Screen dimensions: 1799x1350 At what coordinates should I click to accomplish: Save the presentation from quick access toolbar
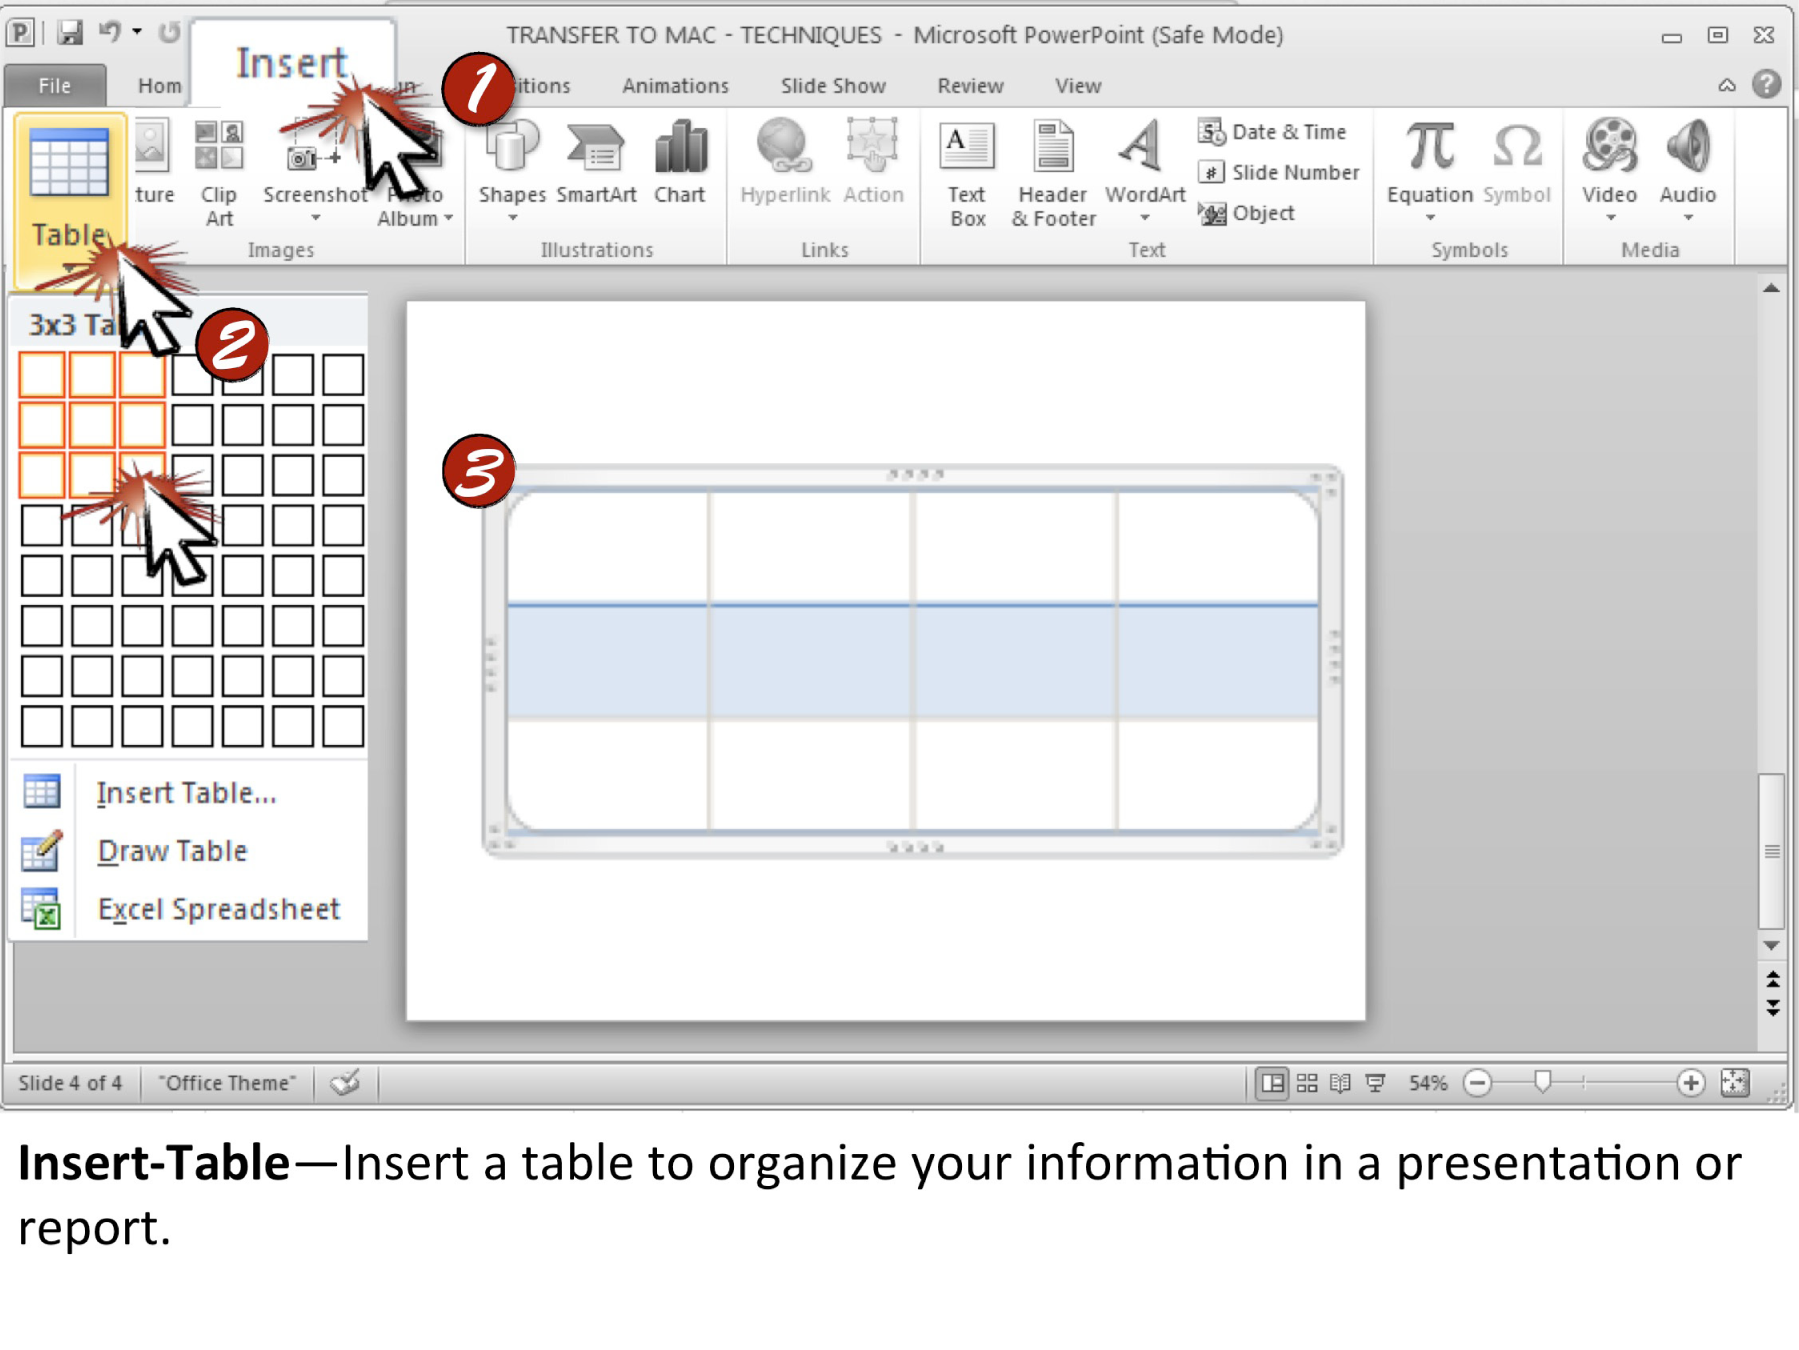pyautogui.click(x=69, y=33)
